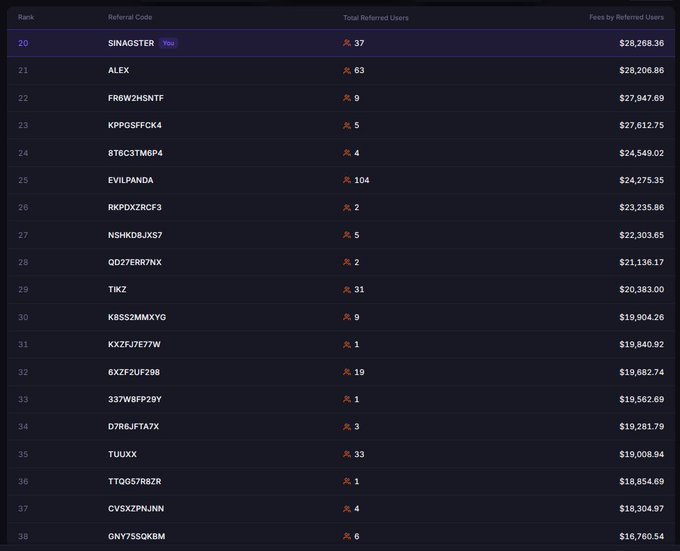The image size is (680, 551).
Task: Select the 8T6C3TM6P4 referral code
Action: pyautogui.click(x=135, y=153)
